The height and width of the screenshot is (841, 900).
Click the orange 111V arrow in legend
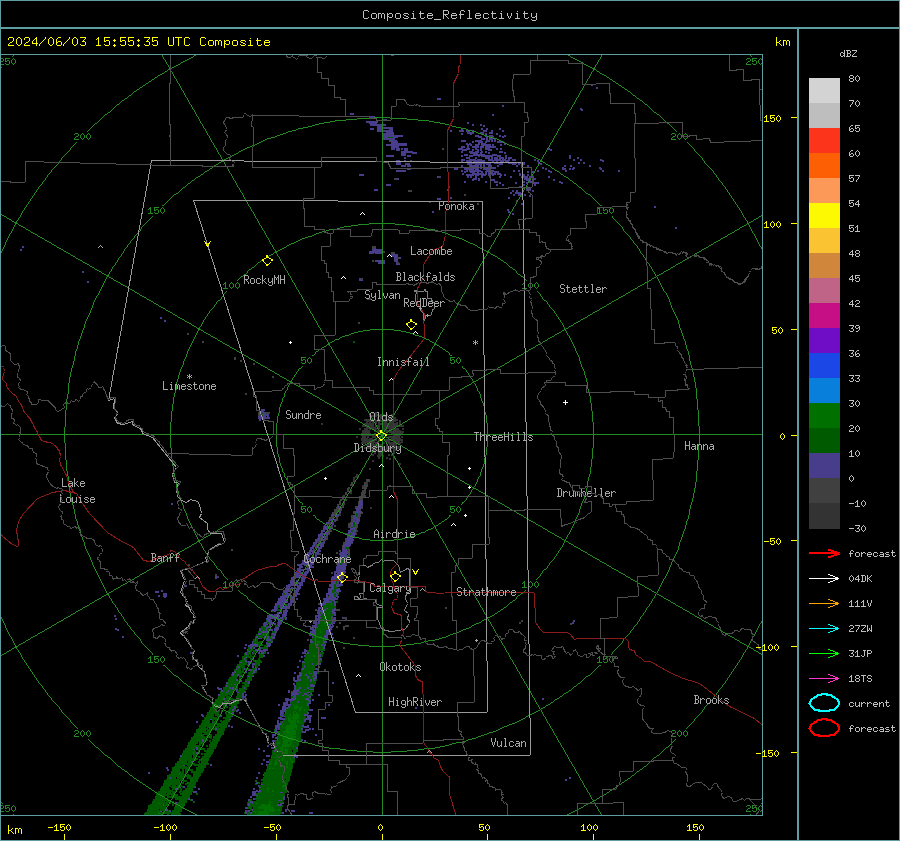click(824, 603)
